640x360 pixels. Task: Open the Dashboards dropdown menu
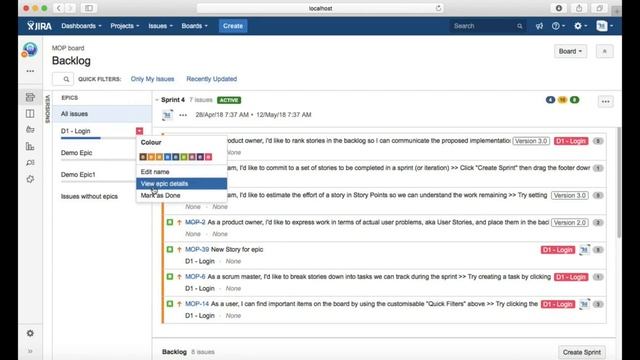[x=81, y=26]
